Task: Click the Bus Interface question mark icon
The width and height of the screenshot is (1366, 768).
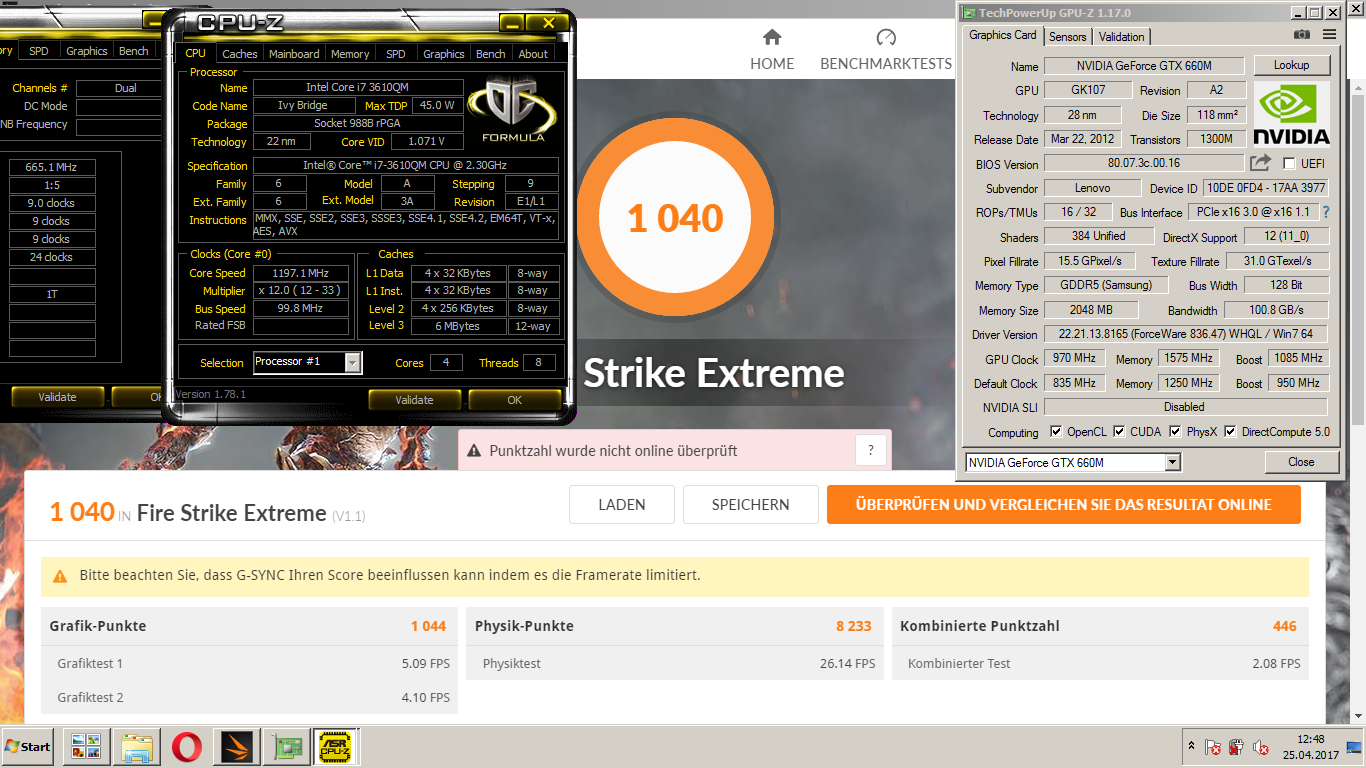Action: click(x=1326, y=212)
